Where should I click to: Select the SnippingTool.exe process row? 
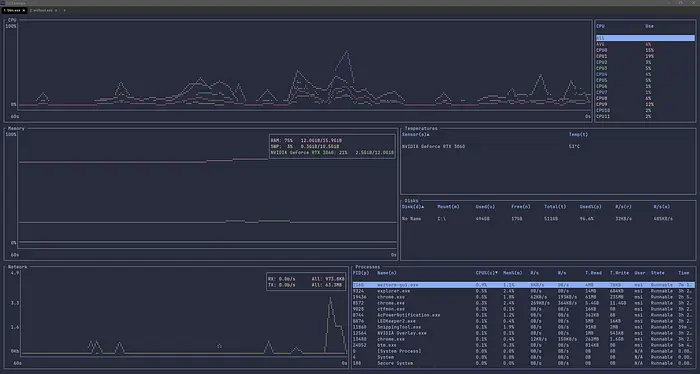[x=523, y=327]
